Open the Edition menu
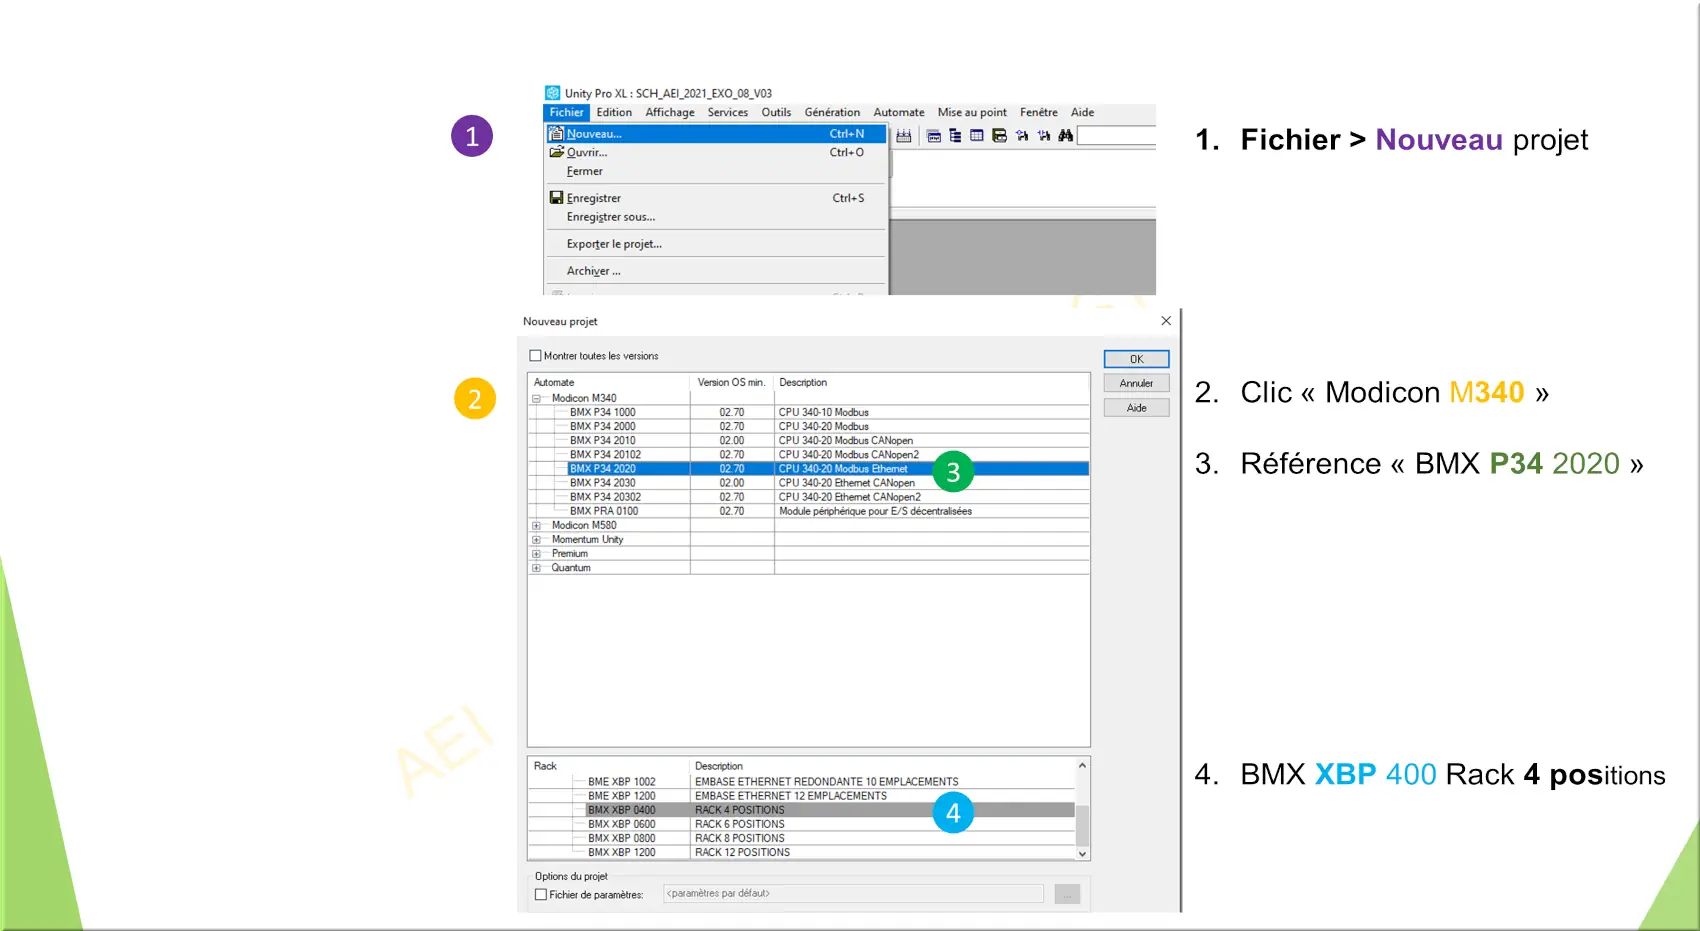Screen dimensions: 1700x931 pyautogui.click(x=614, y=112)
